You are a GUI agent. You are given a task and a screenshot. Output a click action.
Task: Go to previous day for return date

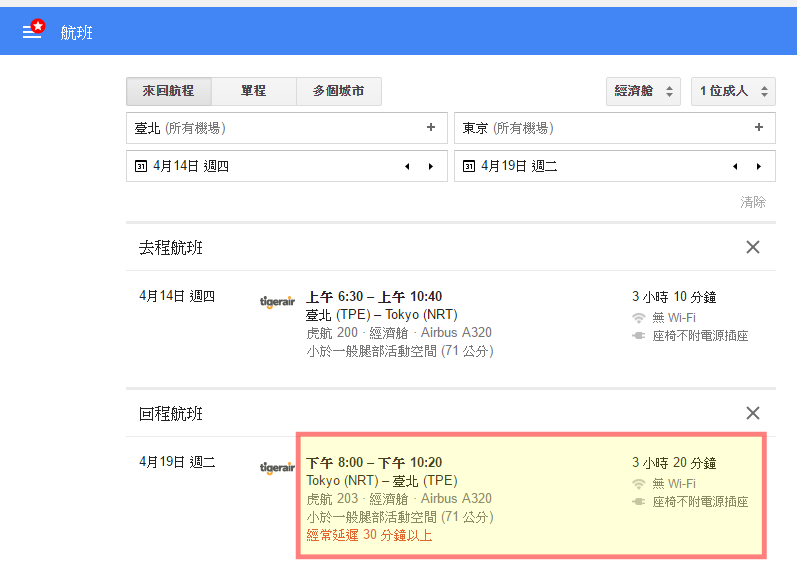coord(735,166)
